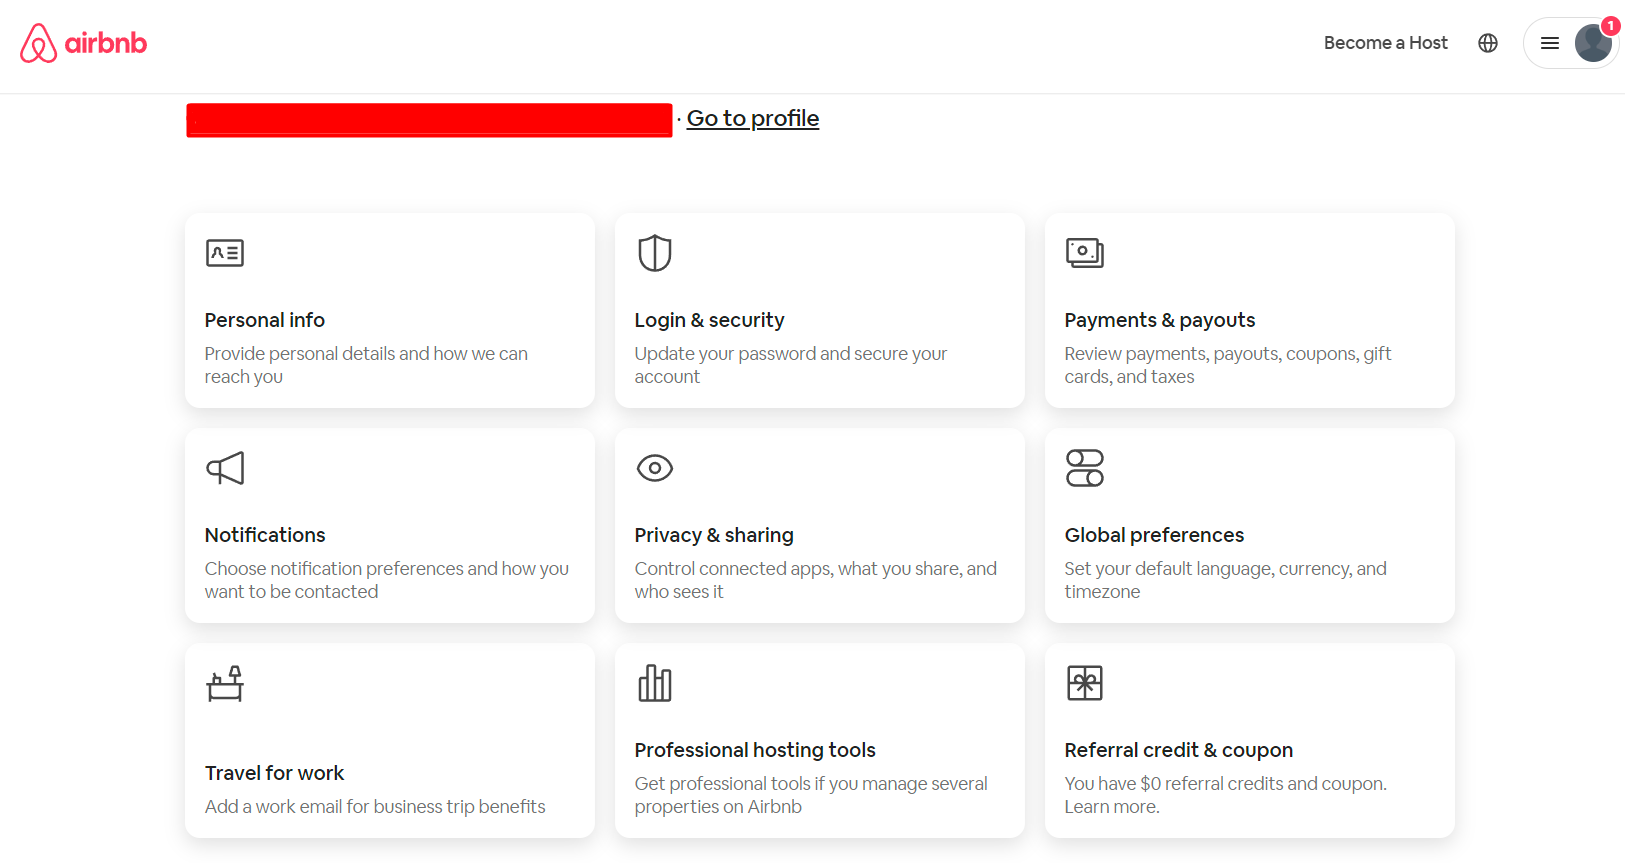The width and height of the screenshot is (1625, 863).
Task: Open the Personal info settings card
Action: [x=390, y=310]
